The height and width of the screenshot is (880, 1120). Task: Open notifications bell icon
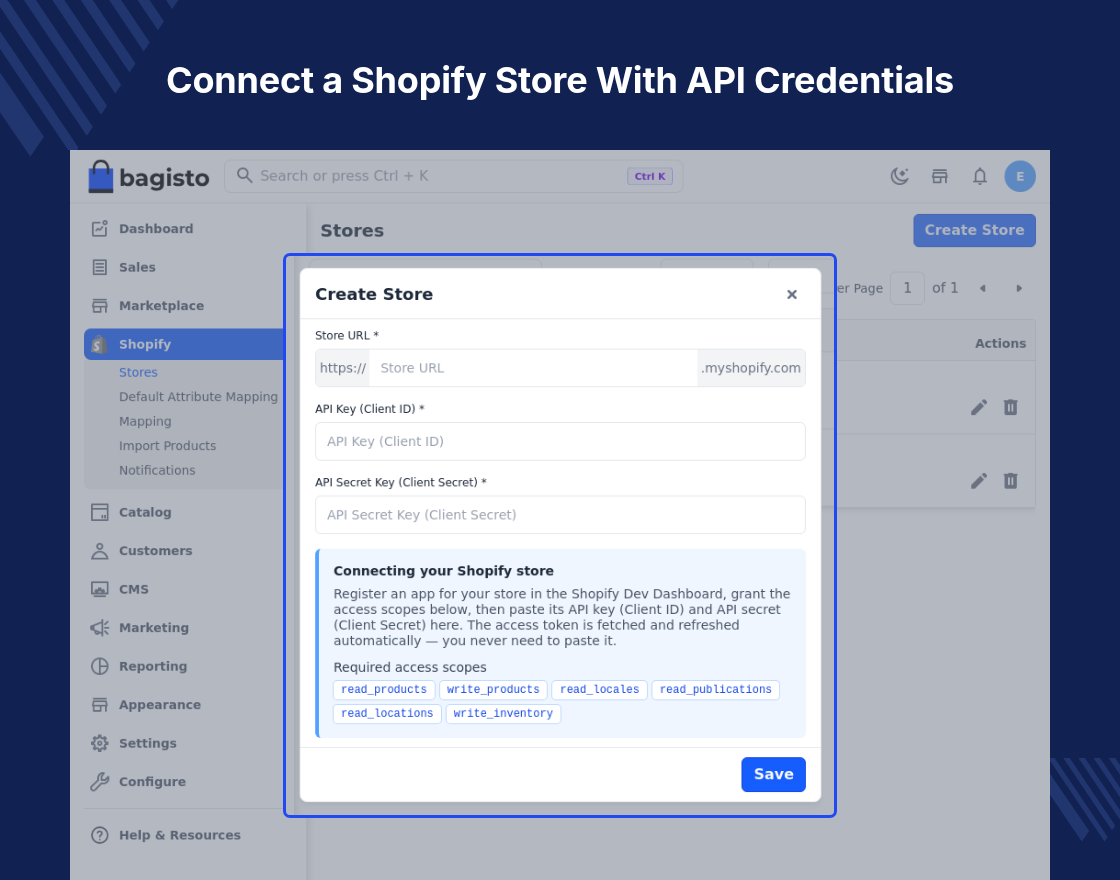coord(979,176)
